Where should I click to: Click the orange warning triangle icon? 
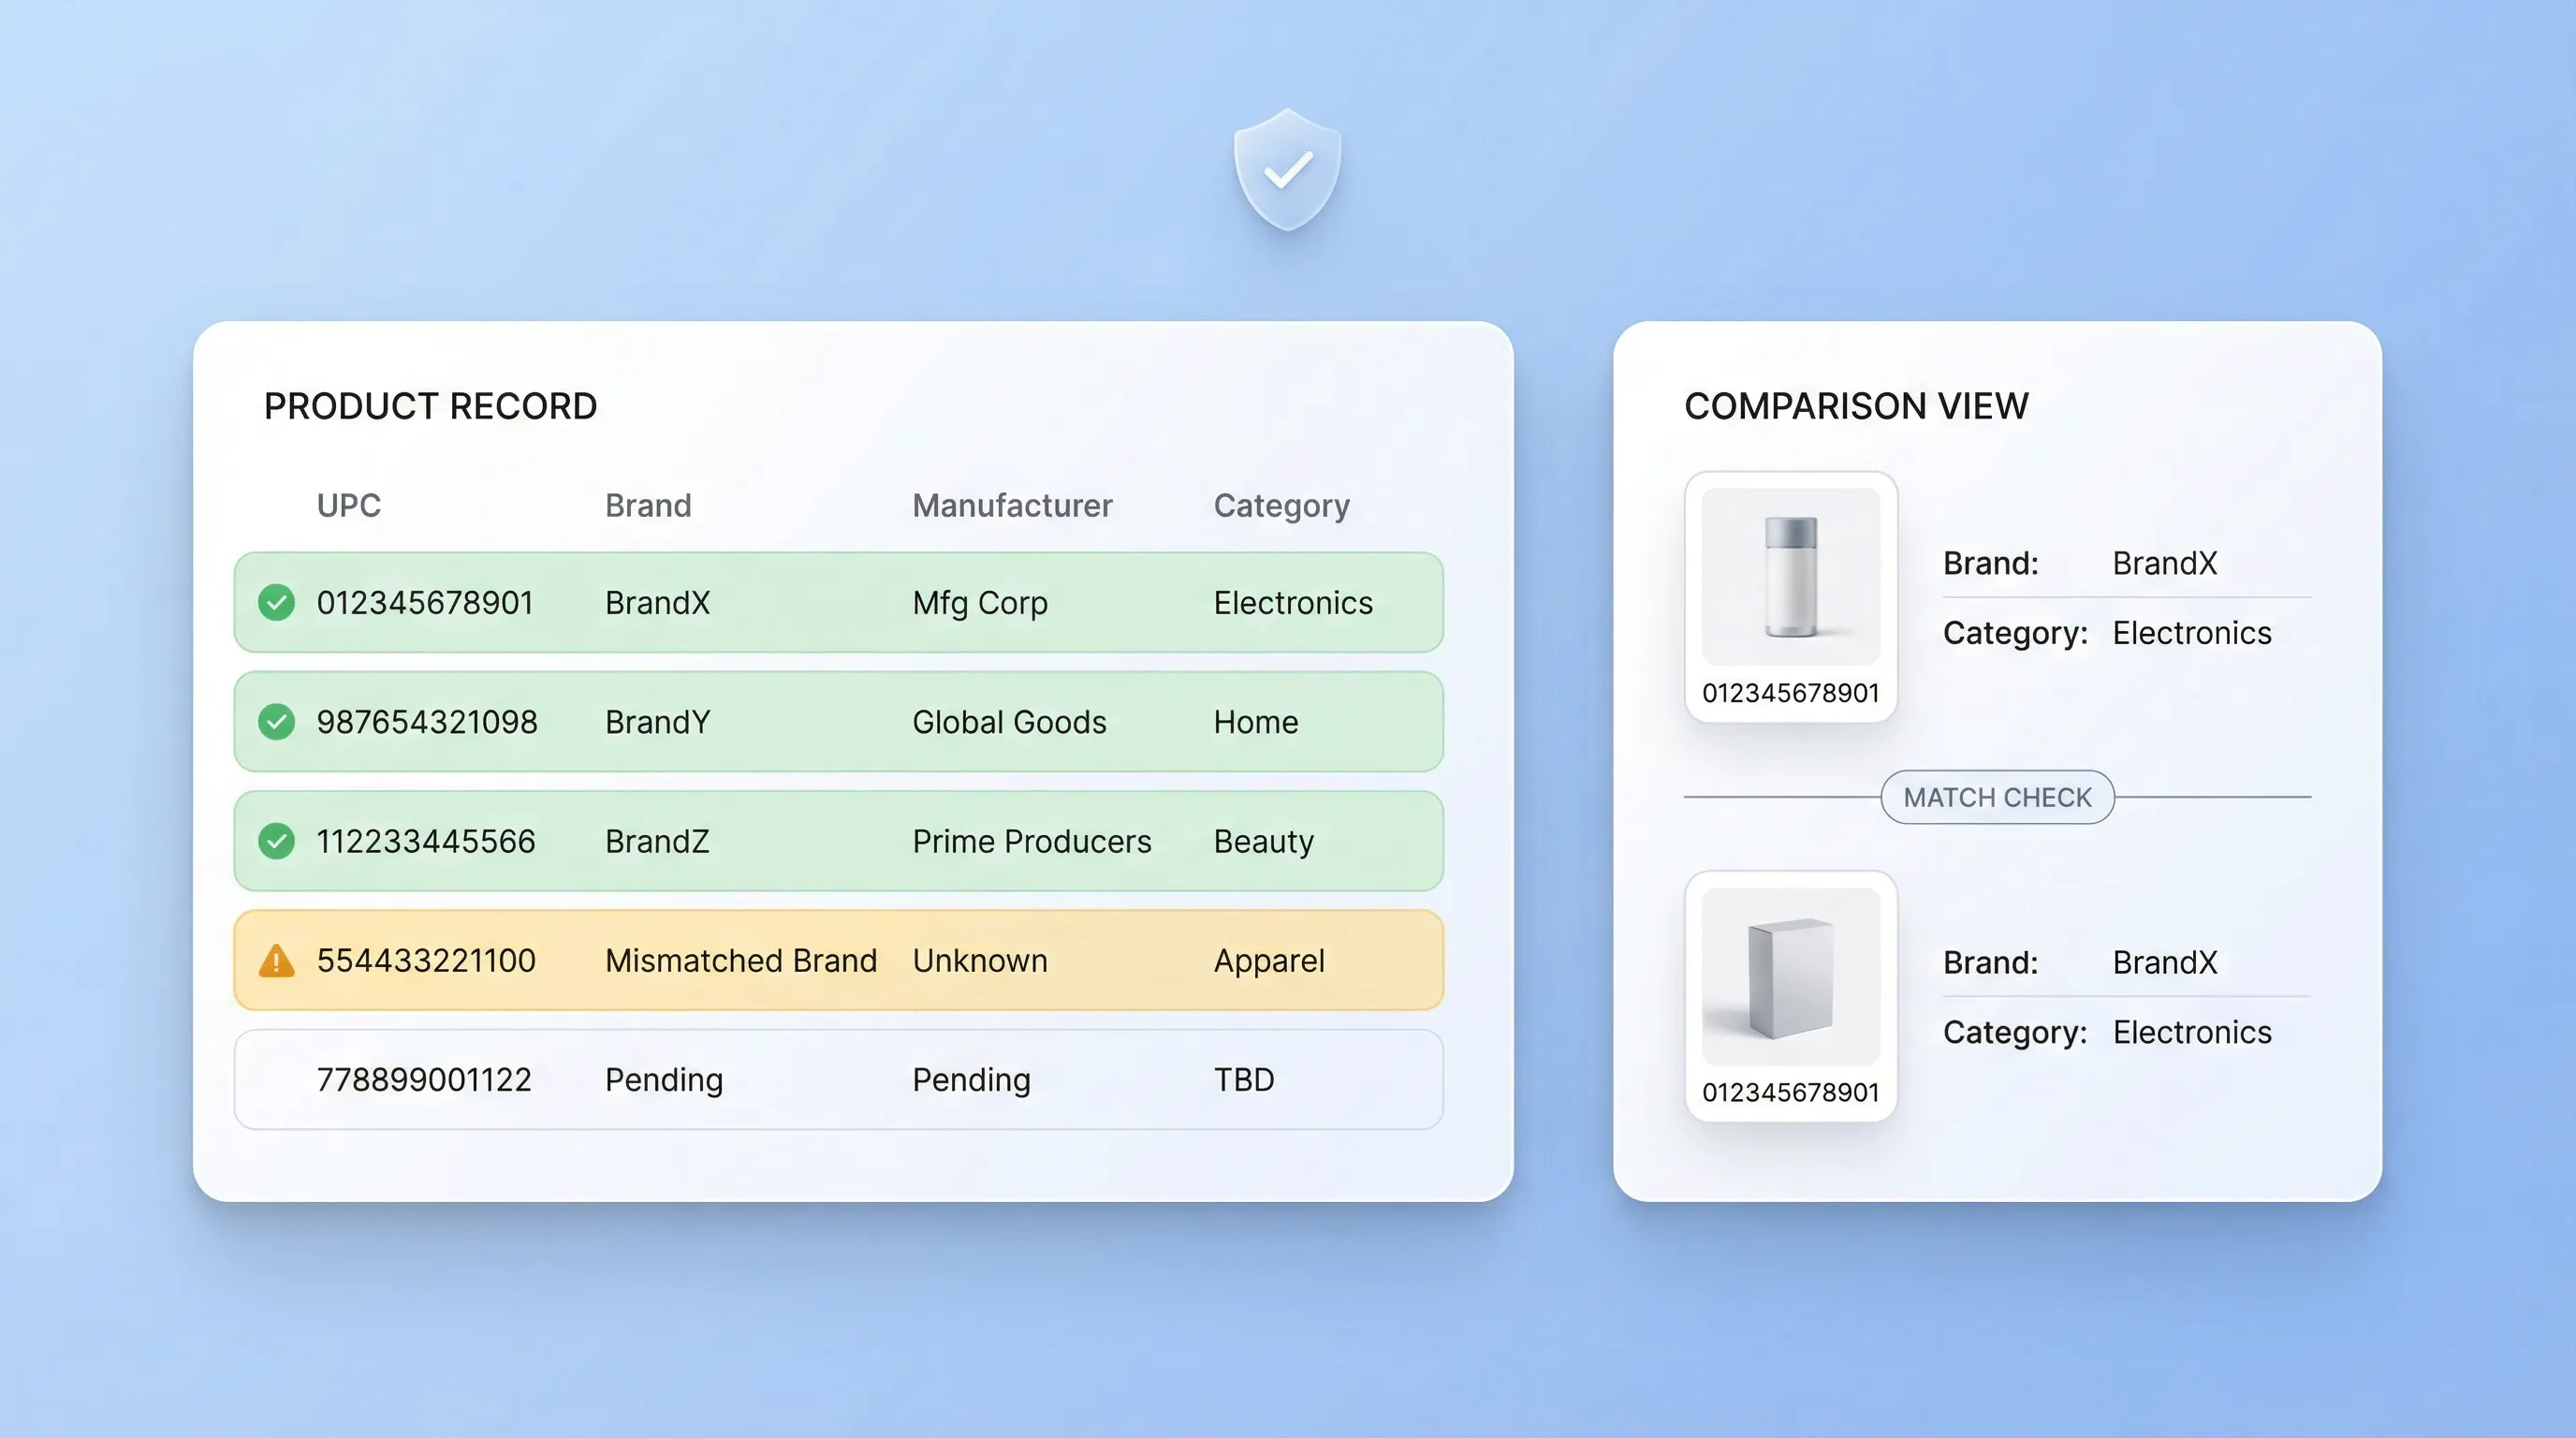pyautogui.click(x=276, y=961)
